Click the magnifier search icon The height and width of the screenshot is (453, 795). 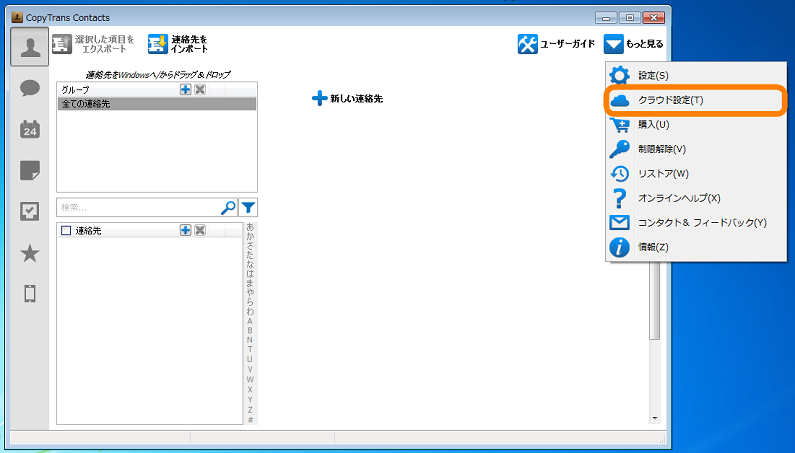pyautogui.click(x=229, y=207)
